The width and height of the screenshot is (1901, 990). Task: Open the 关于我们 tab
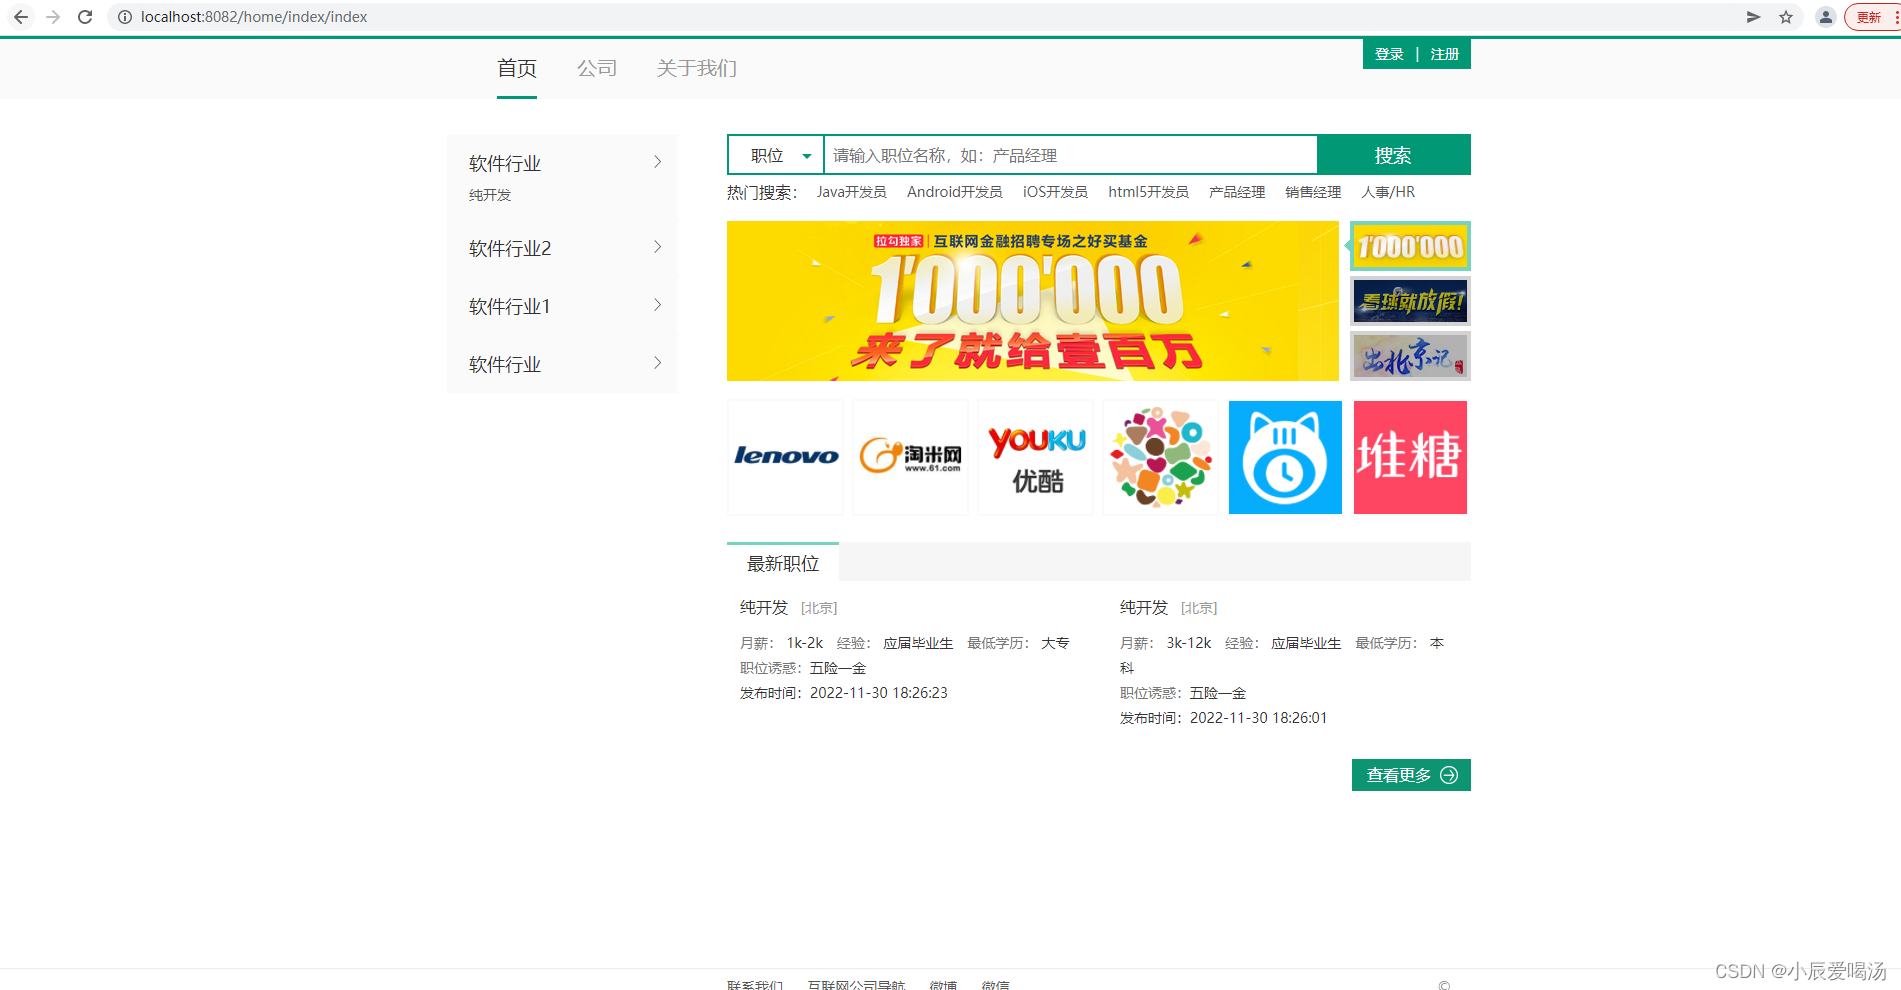coord(697,68)
